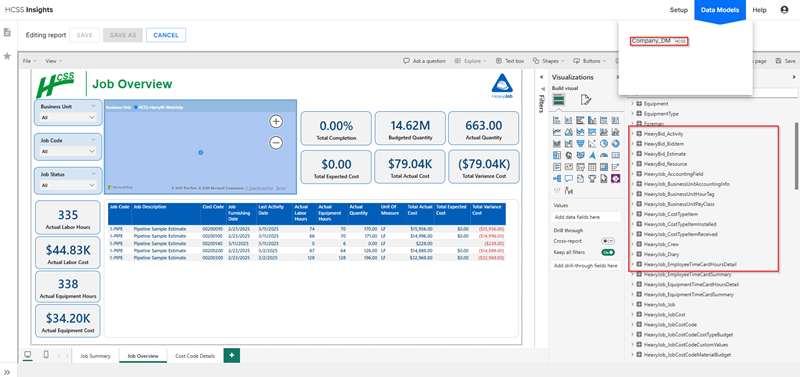
Task: Choose the table visualization
Action: point(592,167)
